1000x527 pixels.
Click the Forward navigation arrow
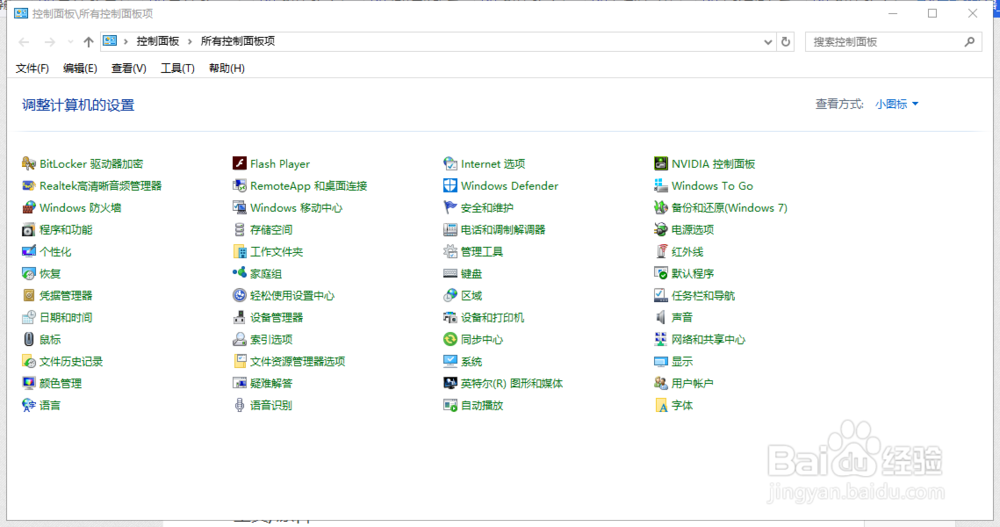[50, 42]
